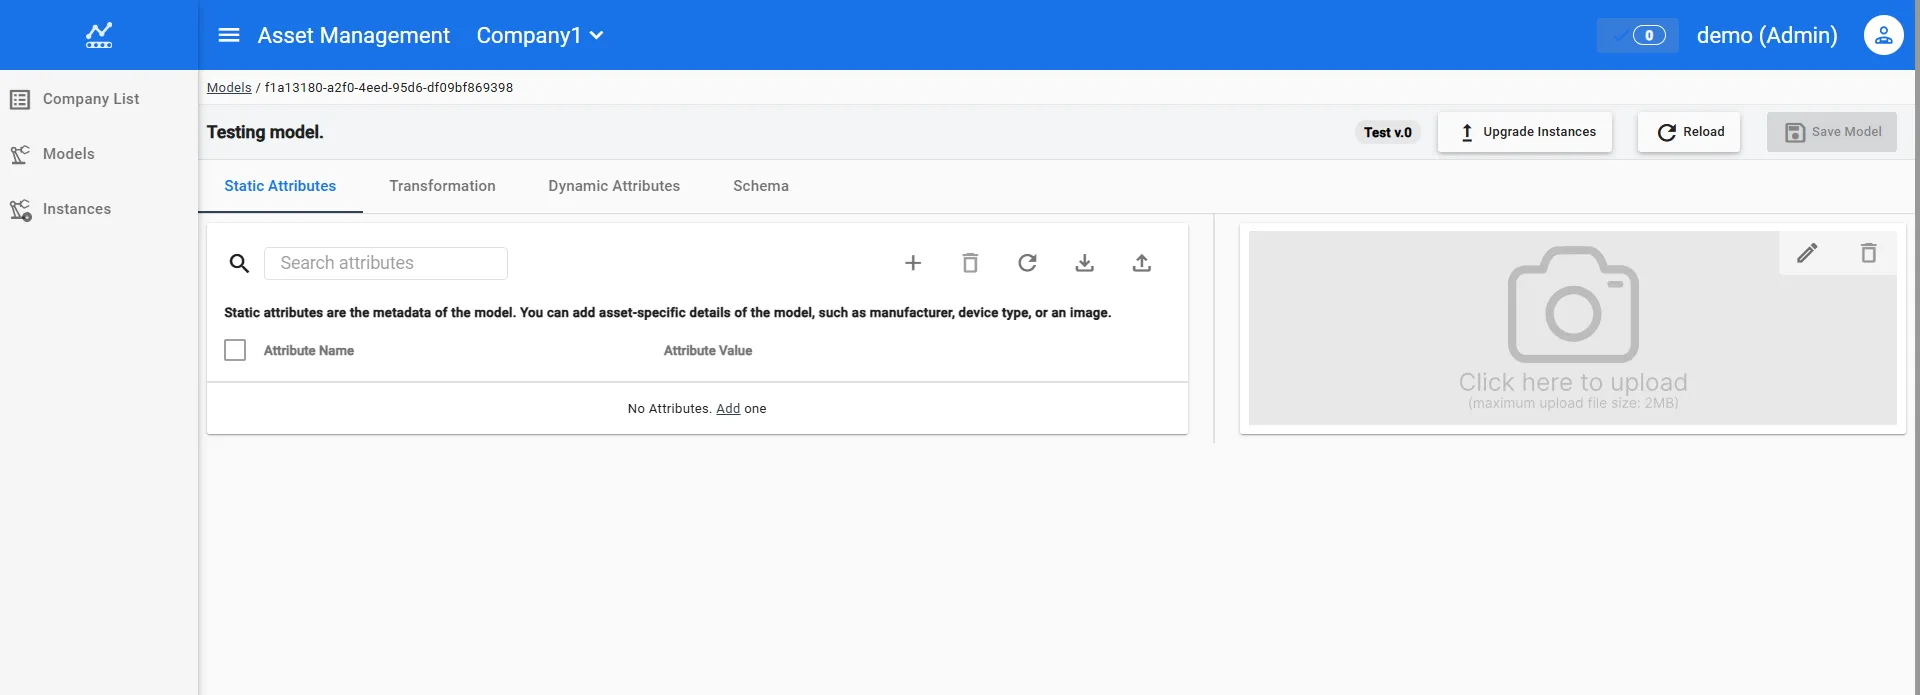Click the magnifier search icon
Screen dimensions: 1920x695
[x=239, y=263]
